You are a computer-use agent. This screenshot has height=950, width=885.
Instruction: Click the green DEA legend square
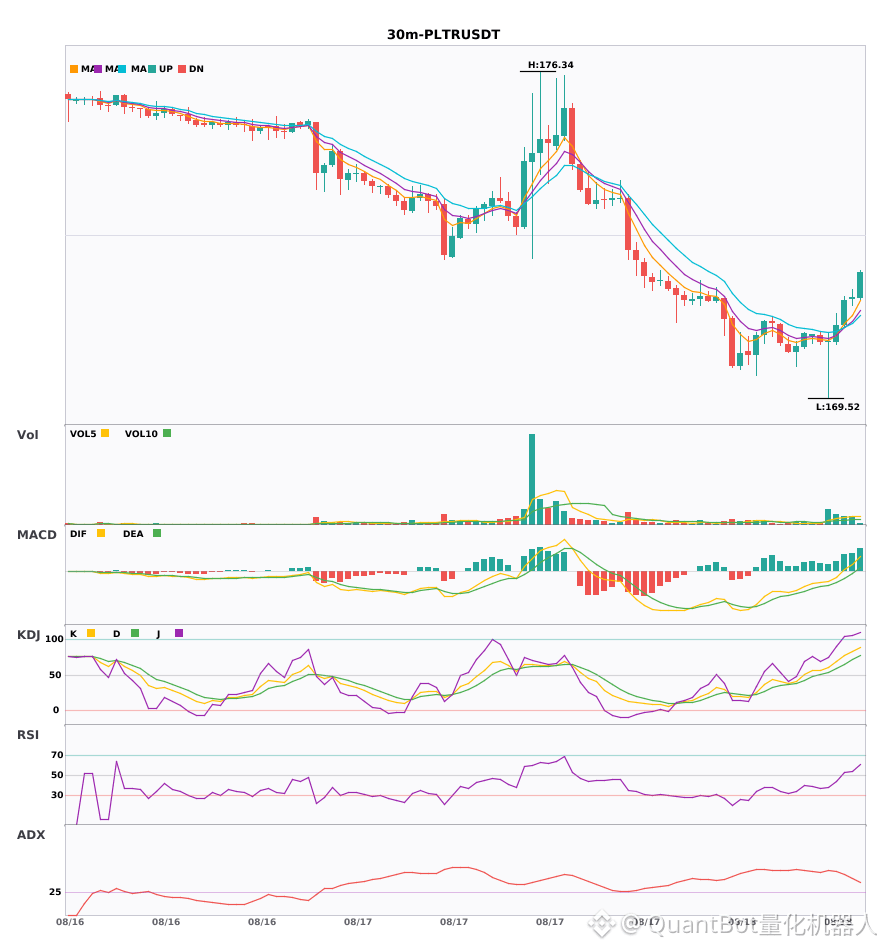click(x=157, y=533)
